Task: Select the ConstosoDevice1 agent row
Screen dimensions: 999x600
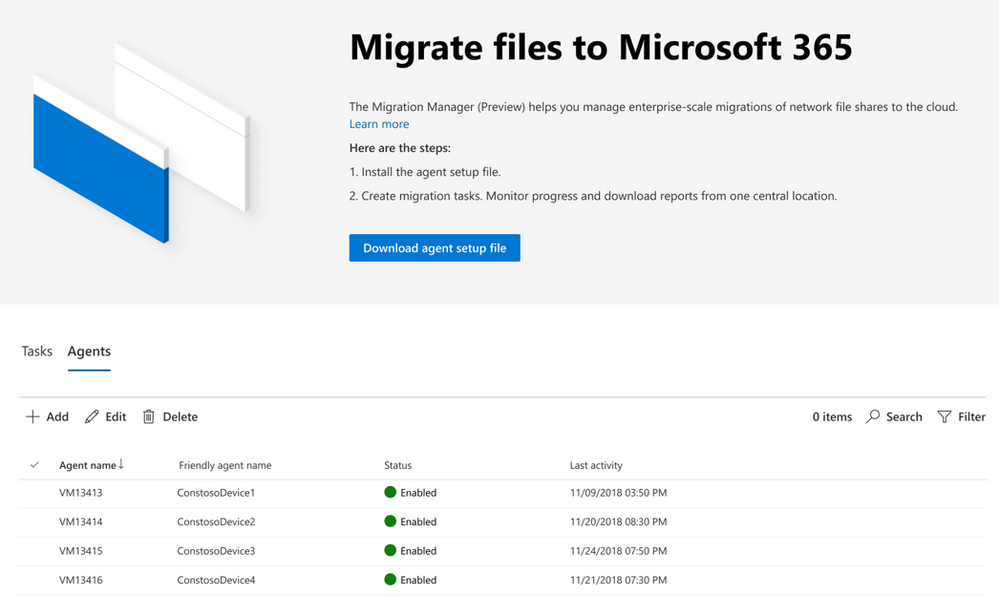Action: coord(216,493)
